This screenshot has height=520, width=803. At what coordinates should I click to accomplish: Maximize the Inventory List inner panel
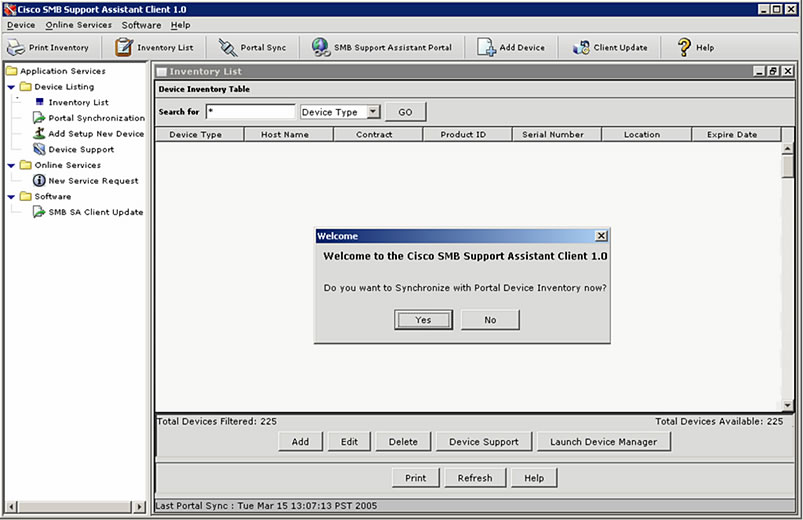[774, 71]
